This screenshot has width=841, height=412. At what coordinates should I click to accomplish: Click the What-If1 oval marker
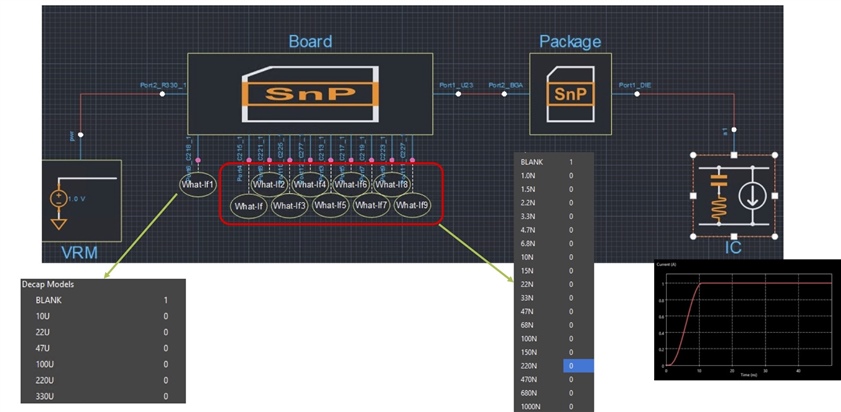[197, 185]
